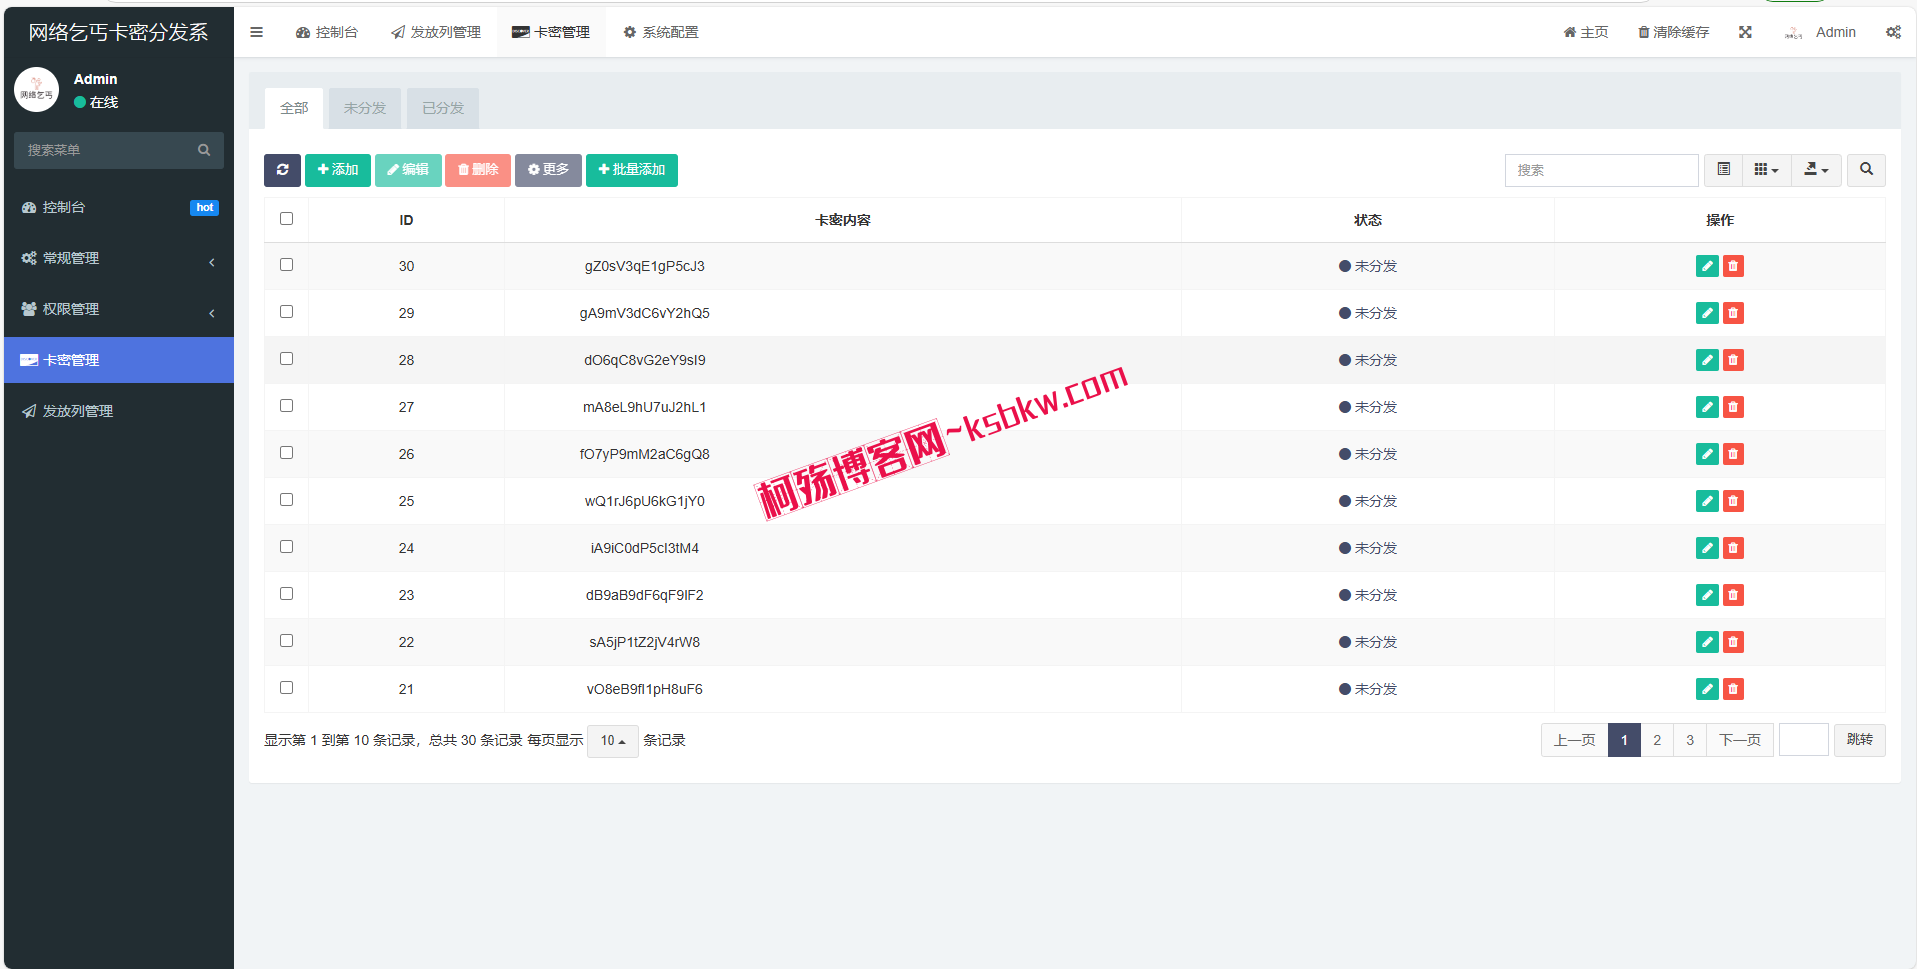The width and height of the screenshot is (1917, 969).
Task: Edit the row with ID 25
Action: click(x=1707, y=501)
